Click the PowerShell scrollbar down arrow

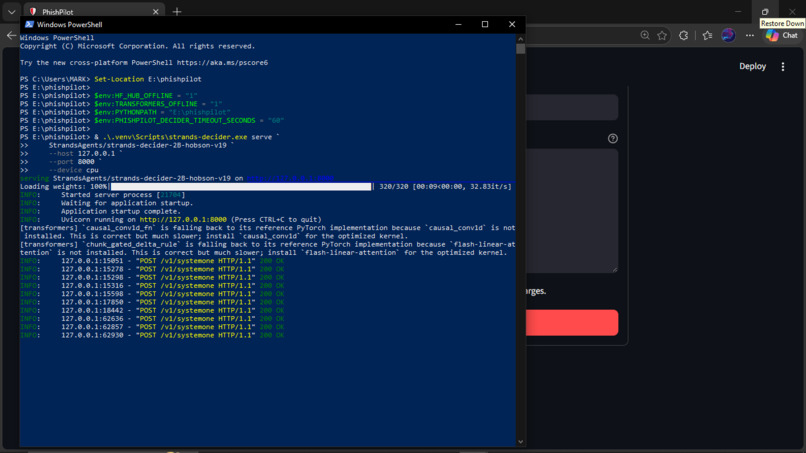[x=521, y=442]
